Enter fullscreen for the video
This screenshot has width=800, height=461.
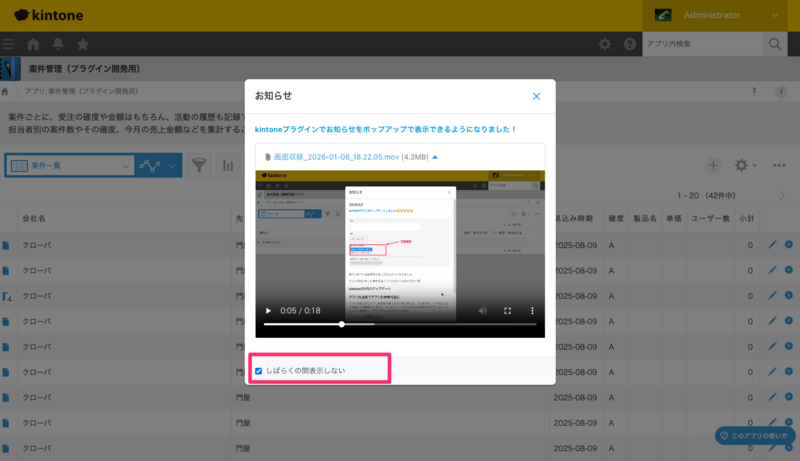click(507, 311)
